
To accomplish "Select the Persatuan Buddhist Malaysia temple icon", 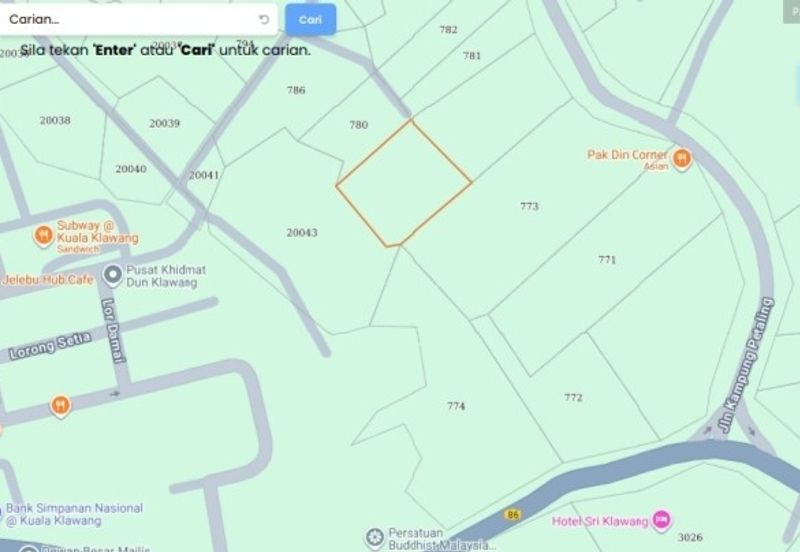I will pos(375,538).
